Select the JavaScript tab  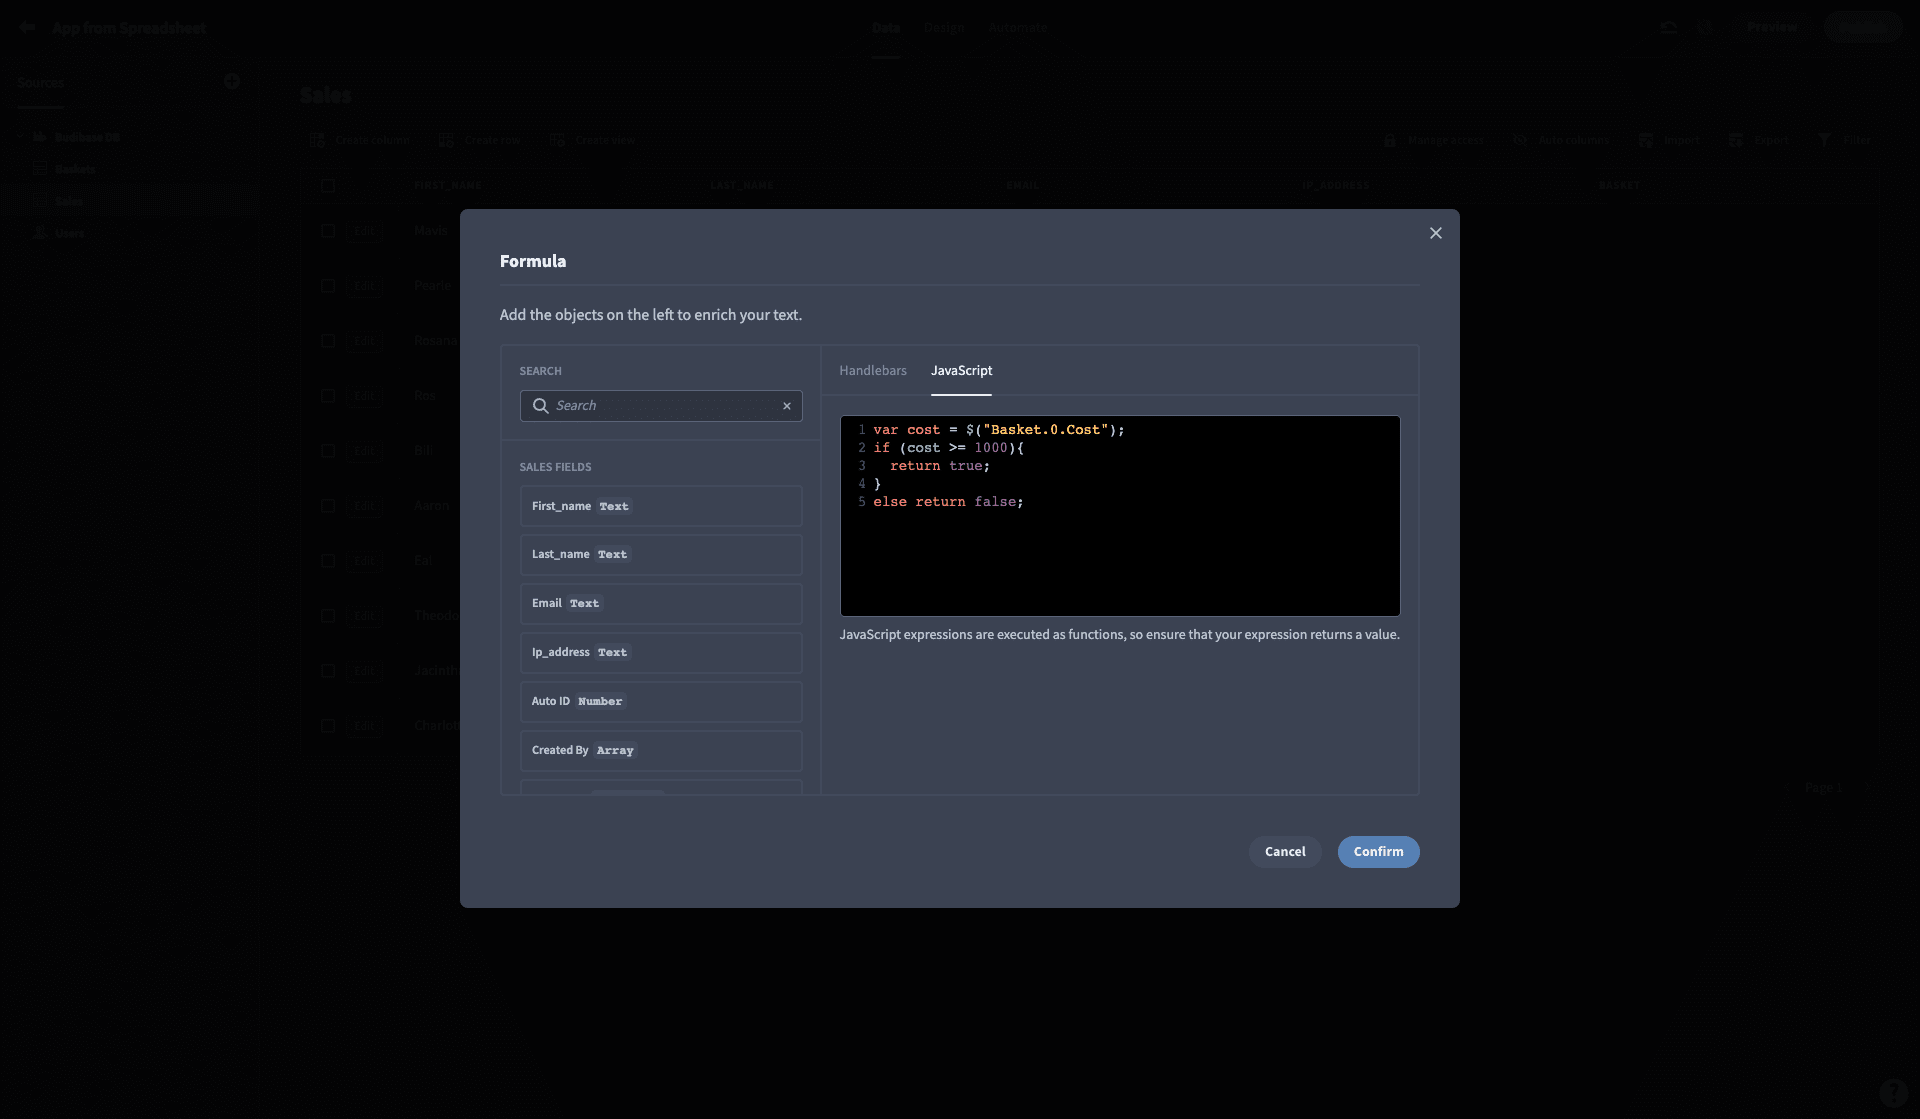[x=961, y=370]
